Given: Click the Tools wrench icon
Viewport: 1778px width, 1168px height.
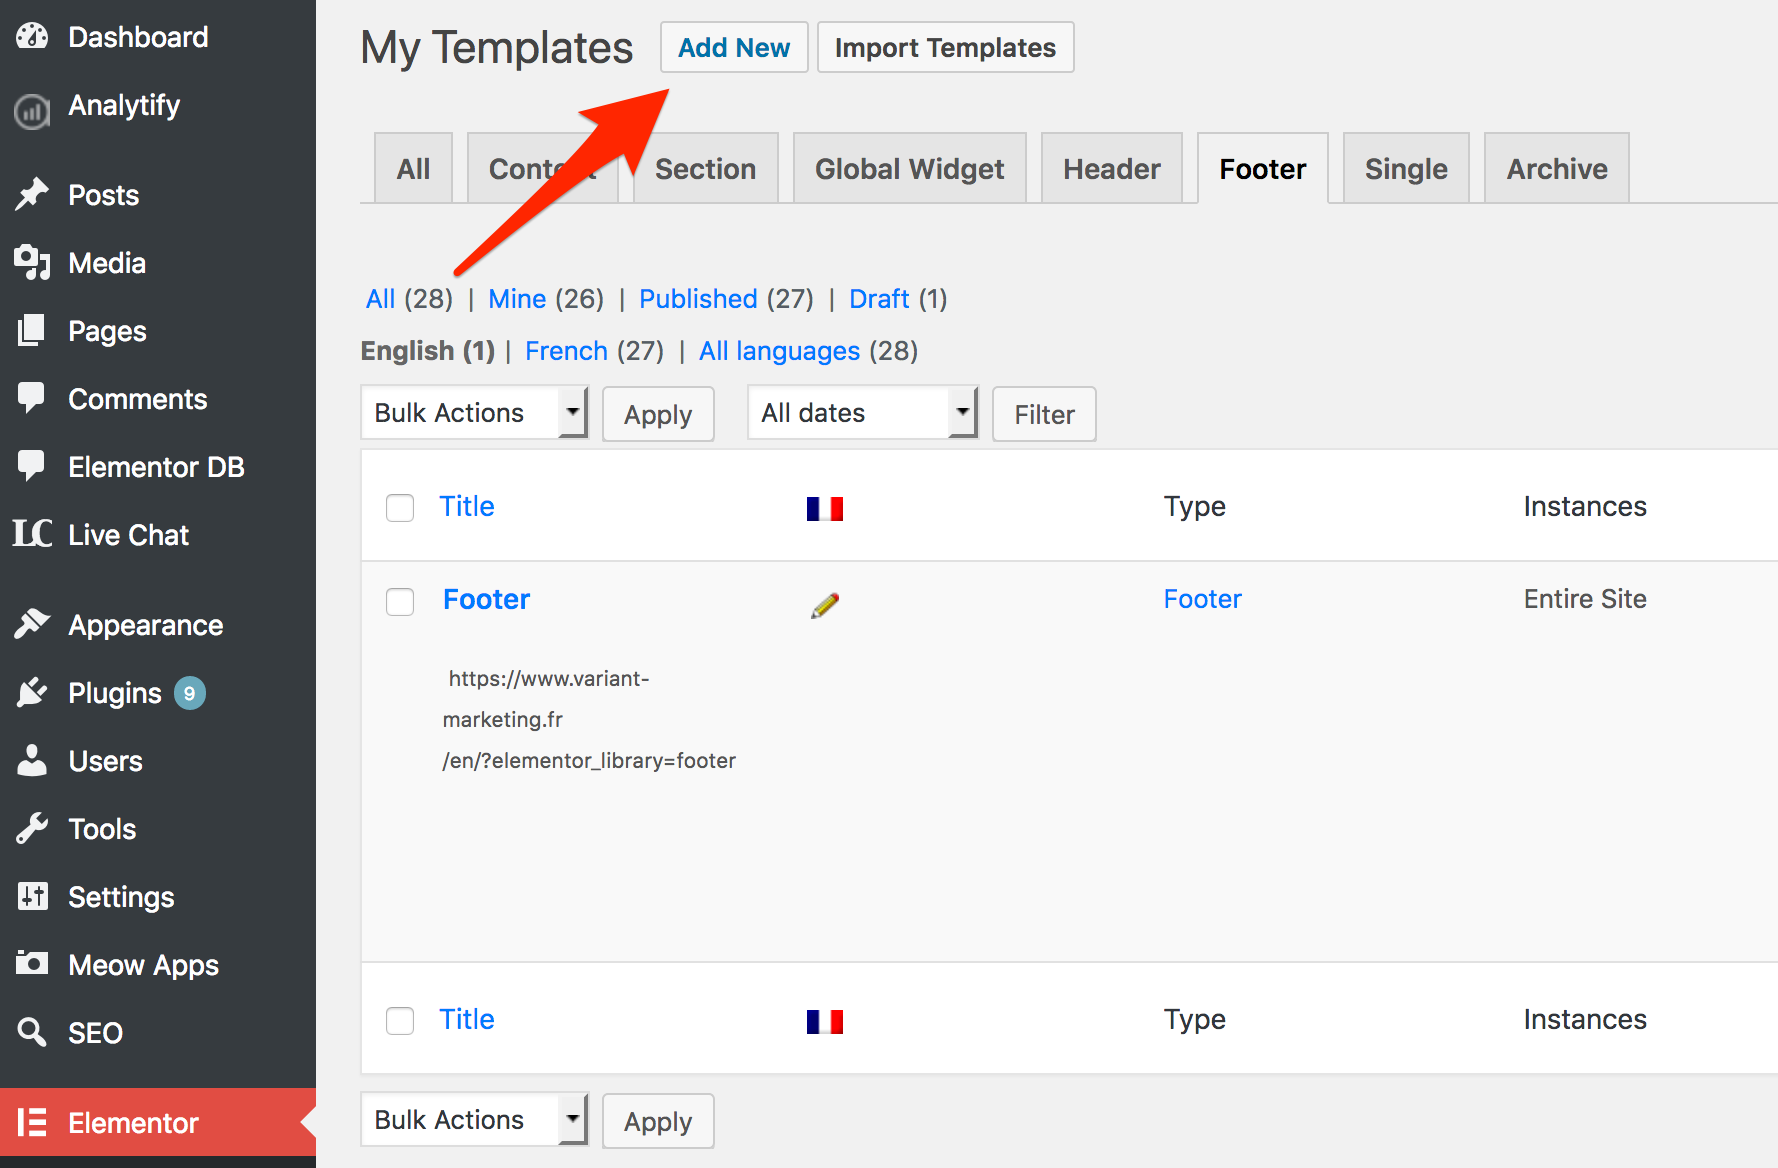Looking at the screenshot, I should tap(32, 828).
